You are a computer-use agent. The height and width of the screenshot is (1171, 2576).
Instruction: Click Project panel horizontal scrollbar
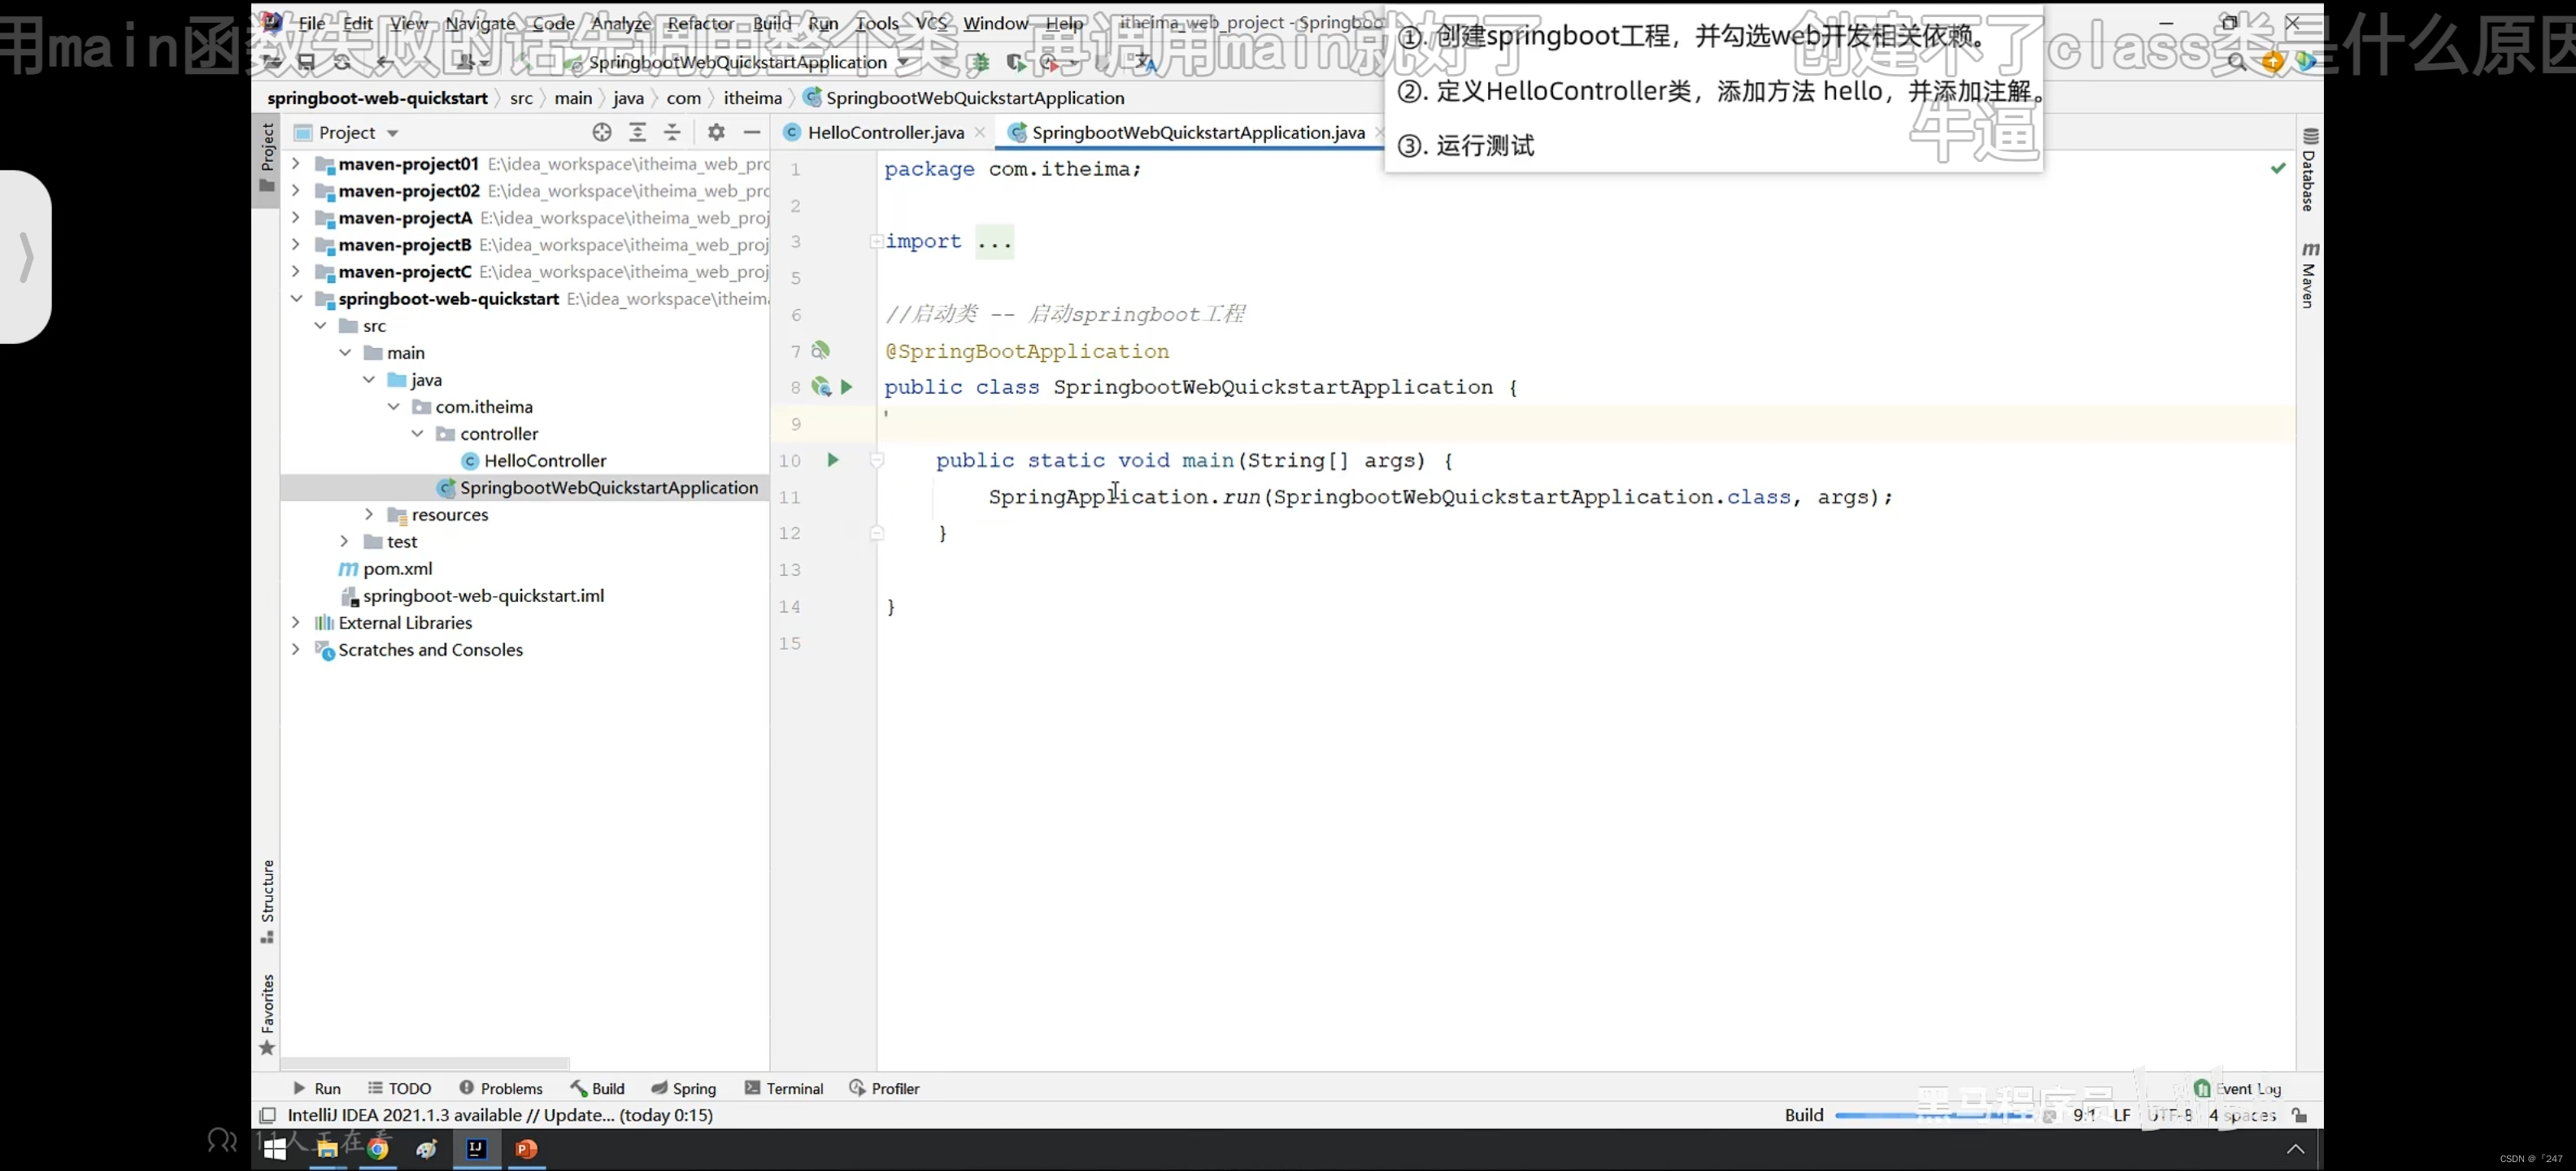click(425, 1063)
